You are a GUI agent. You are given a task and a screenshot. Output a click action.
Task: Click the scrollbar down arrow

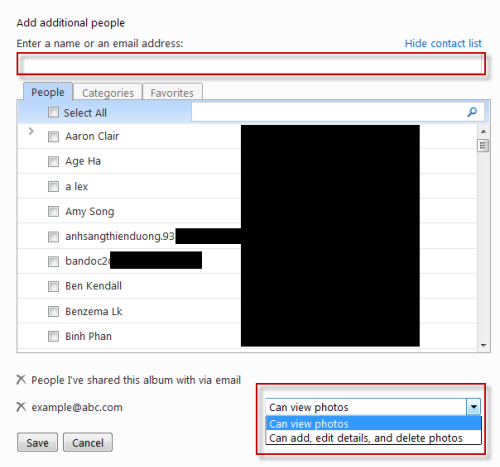click(x=483, y=345)
